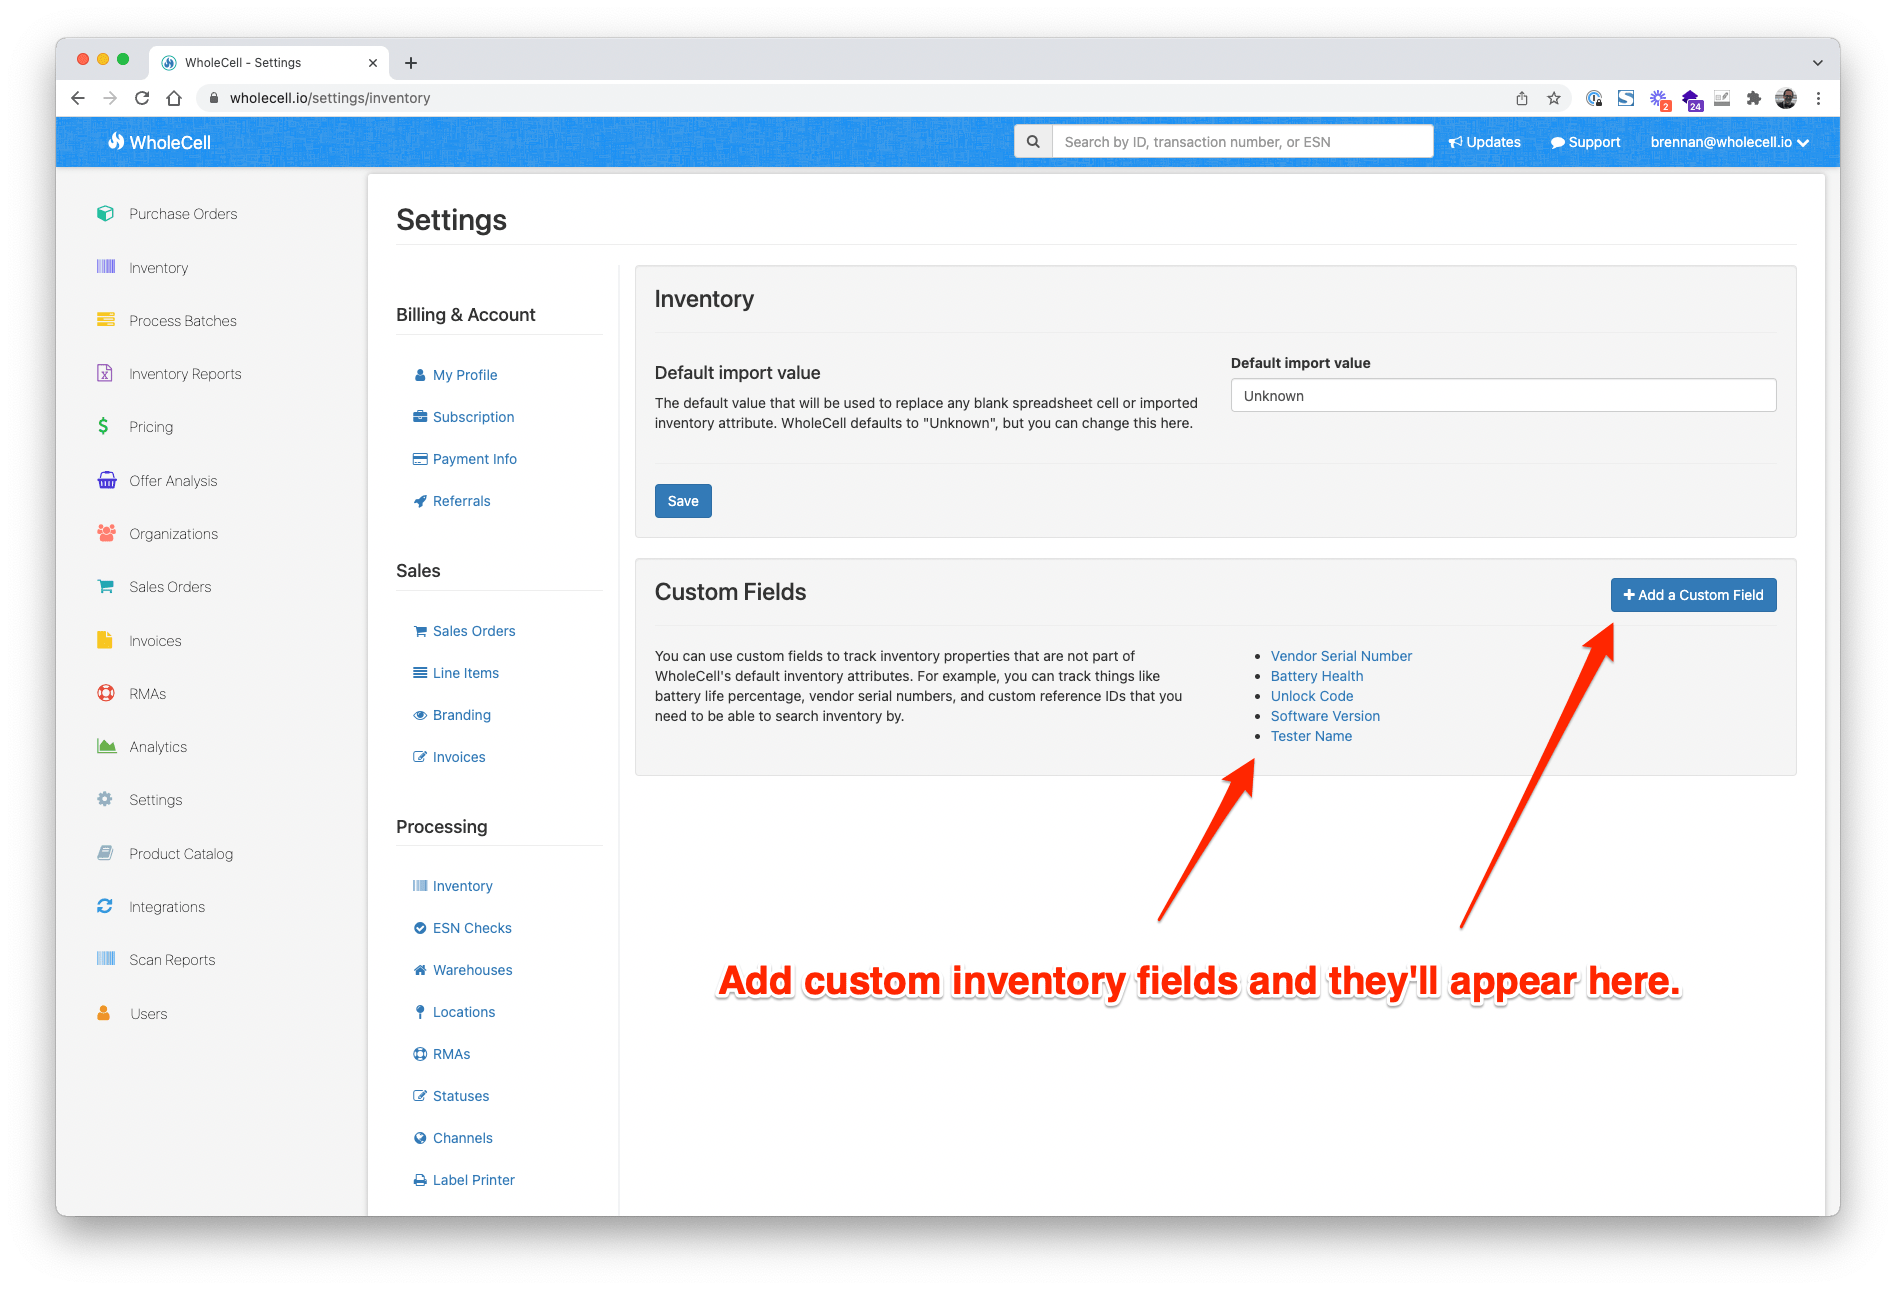Bookmark this page with the star icon

point(1553,98)
